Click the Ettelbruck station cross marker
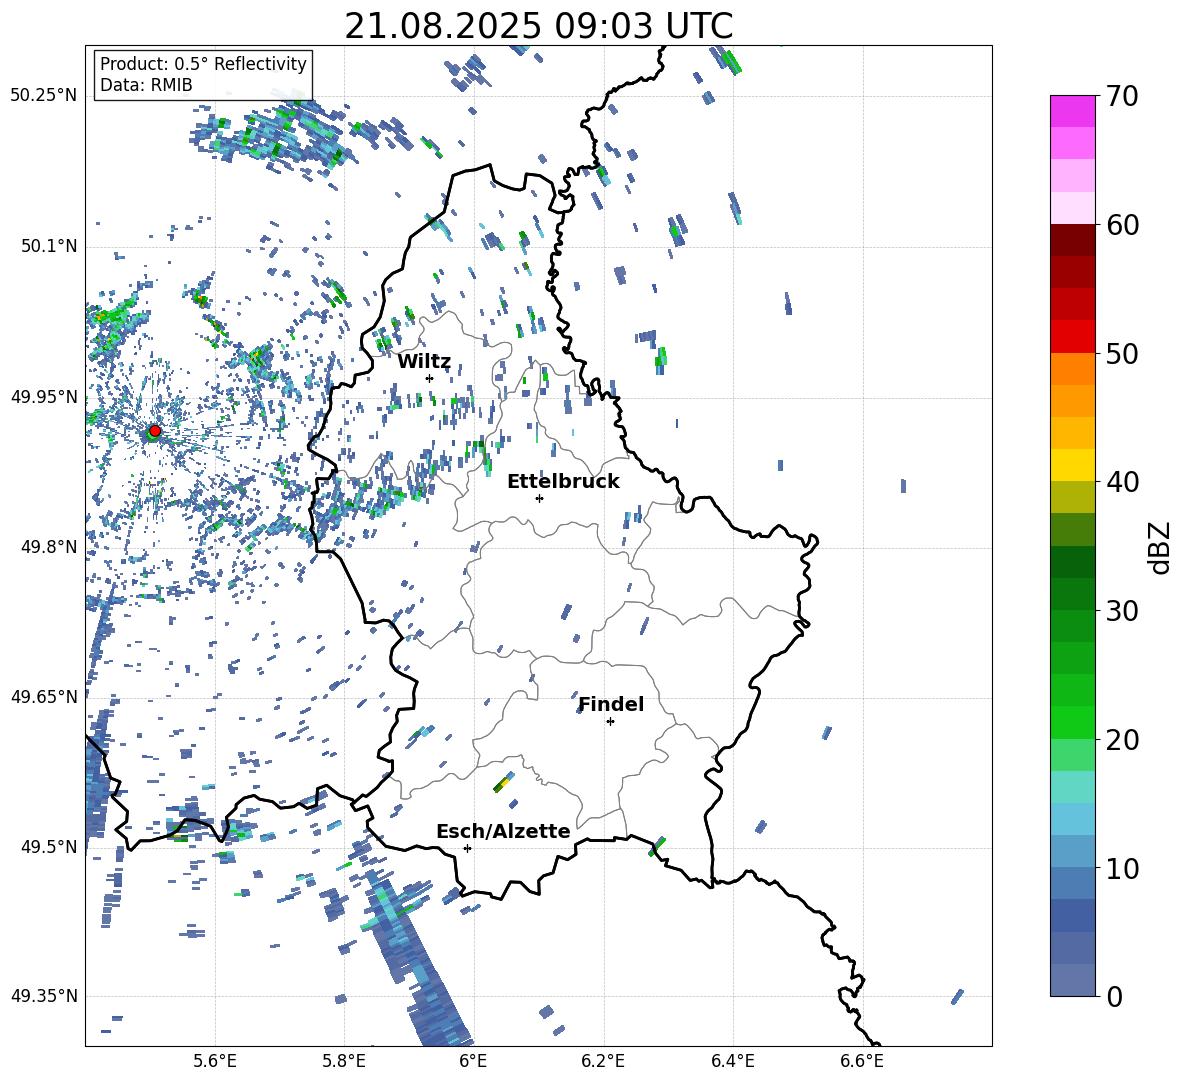The width and height of the screenshot is (1184, 1081). [539, 498]
